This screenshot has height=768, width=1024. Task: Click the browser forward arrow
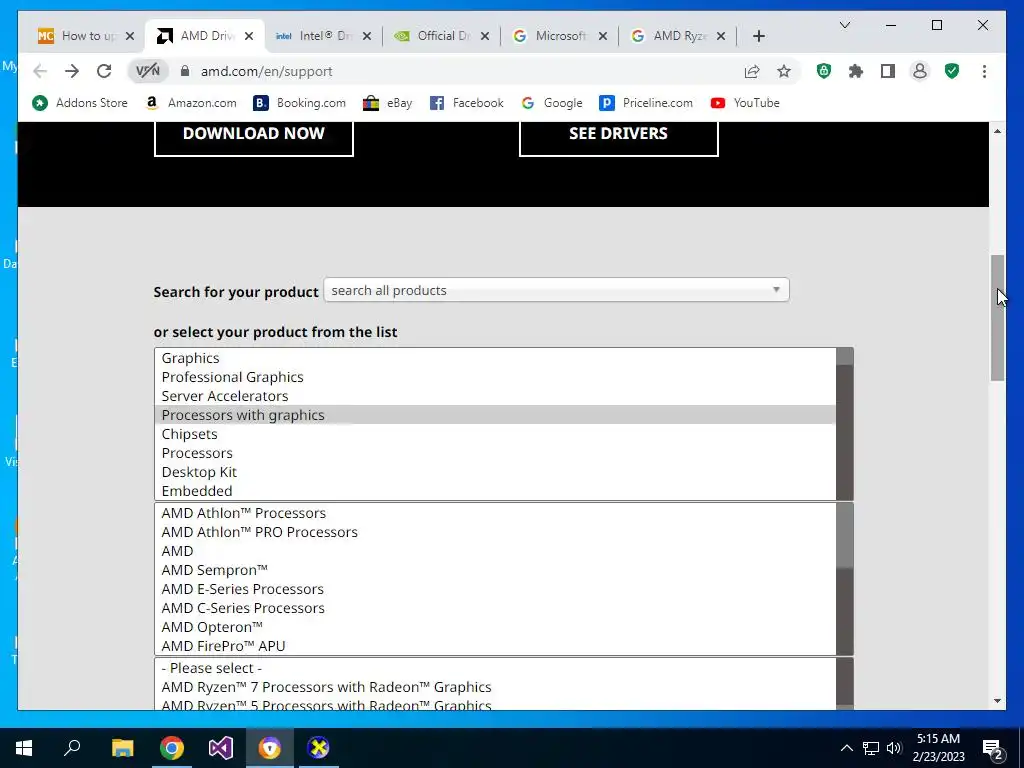point(72,71)
